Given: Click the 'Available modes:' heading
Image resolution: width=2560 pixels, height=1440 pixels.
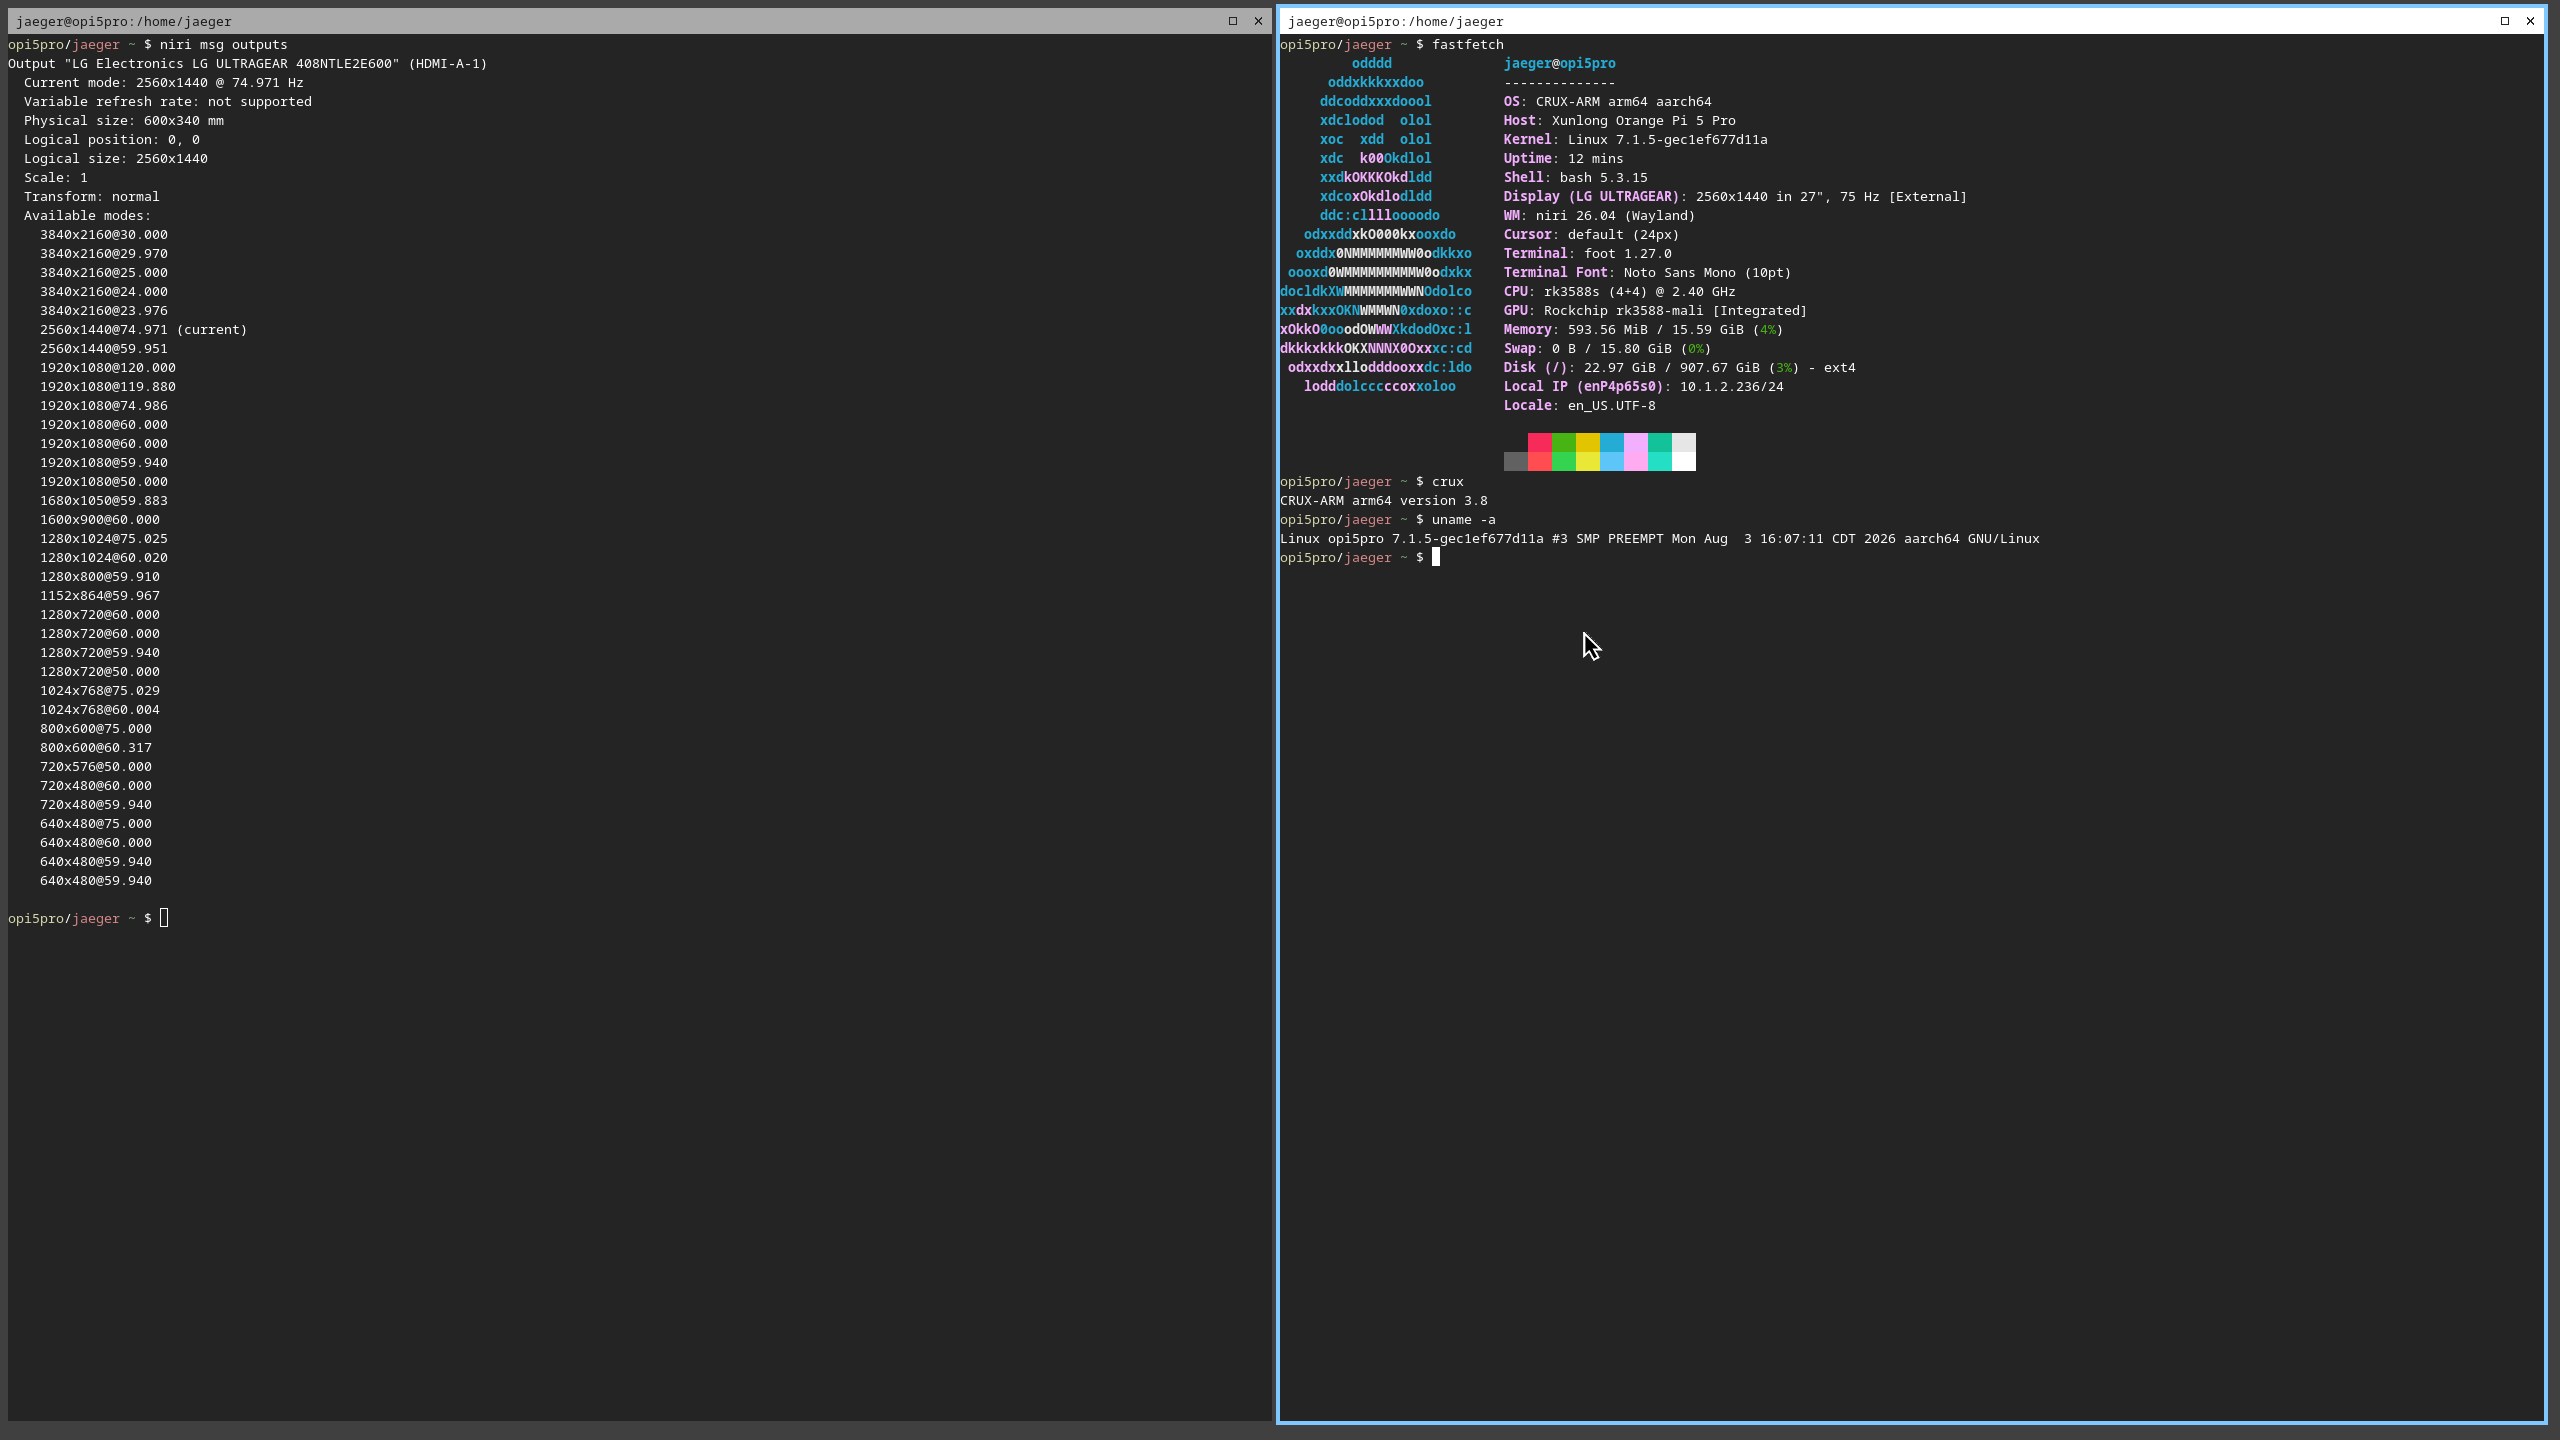Looking at the screenshot, I should pos(88,216).
